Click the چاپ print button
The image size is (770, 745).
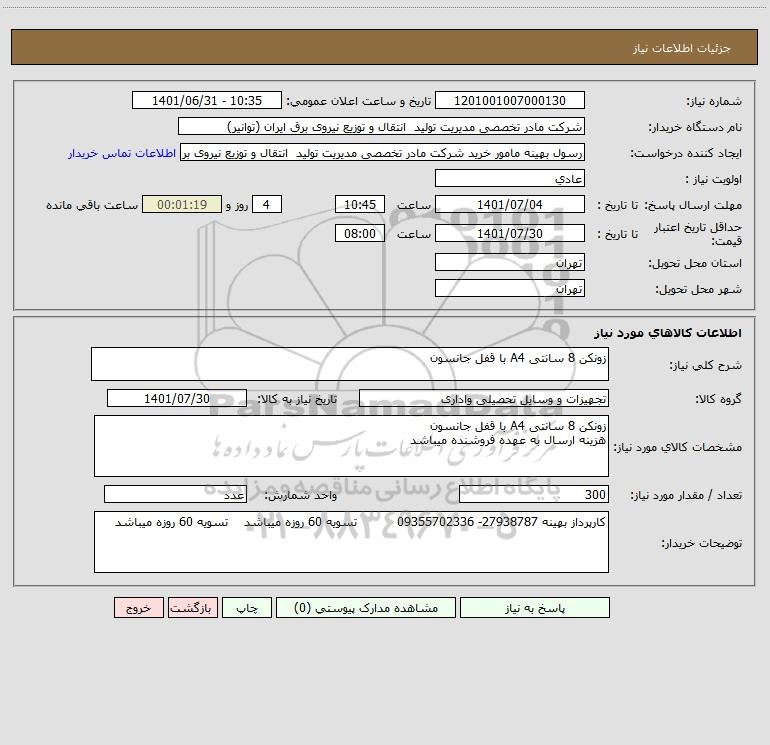click(x=247, y=607)
